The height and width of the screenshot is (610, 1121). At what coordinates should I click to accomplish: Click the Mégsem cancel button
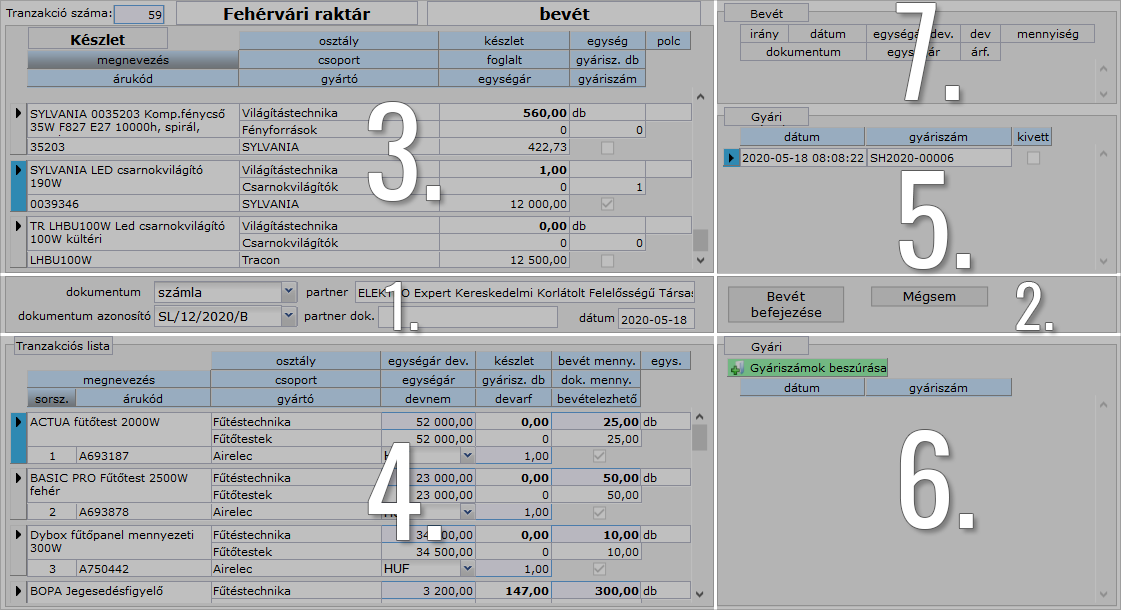click(x=929, y=296)
